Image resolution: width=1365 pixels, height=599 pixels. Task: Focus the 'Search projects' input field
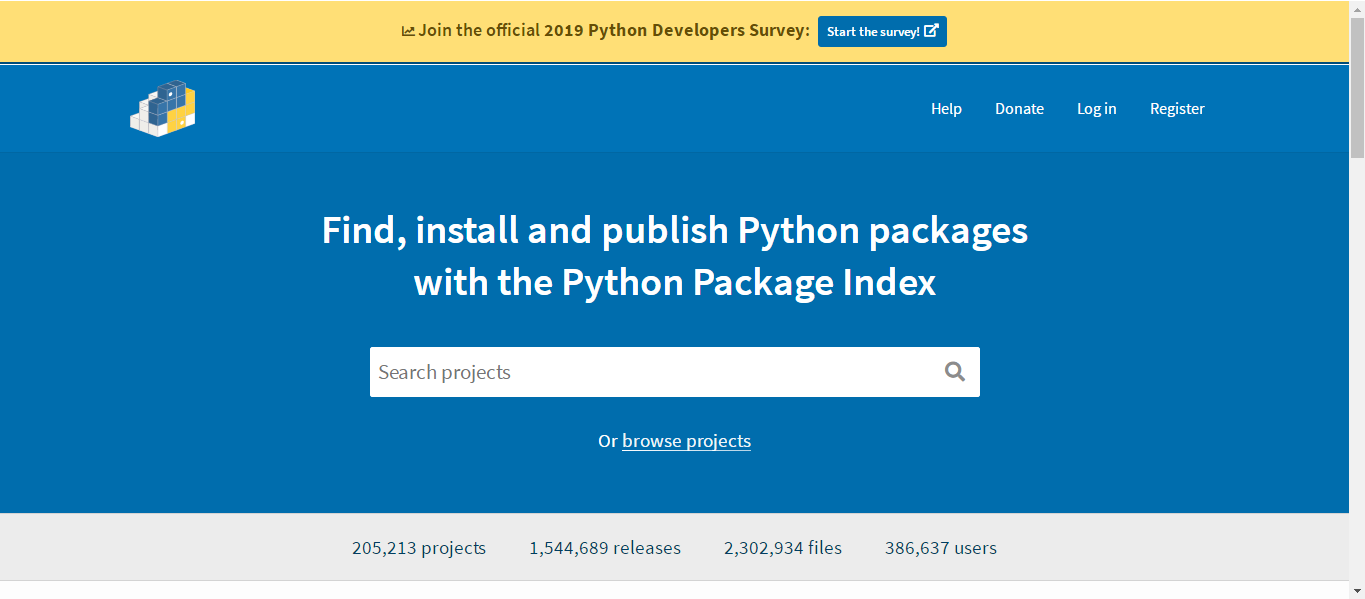(x=650, y=372)
